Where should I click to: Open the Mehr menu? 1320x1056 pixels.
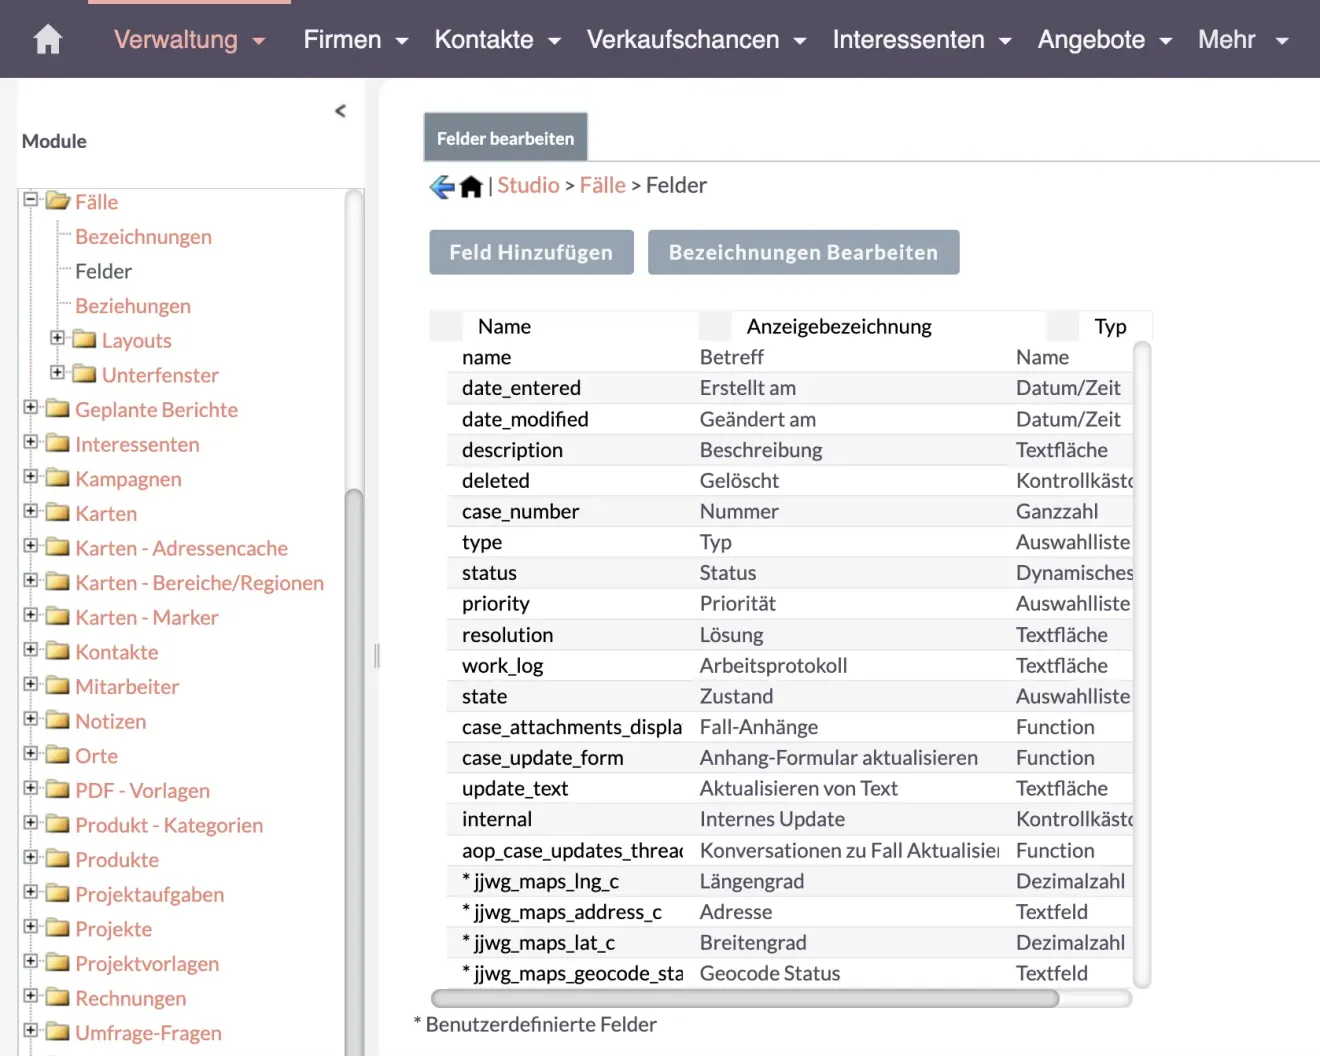click(1242, 40)
